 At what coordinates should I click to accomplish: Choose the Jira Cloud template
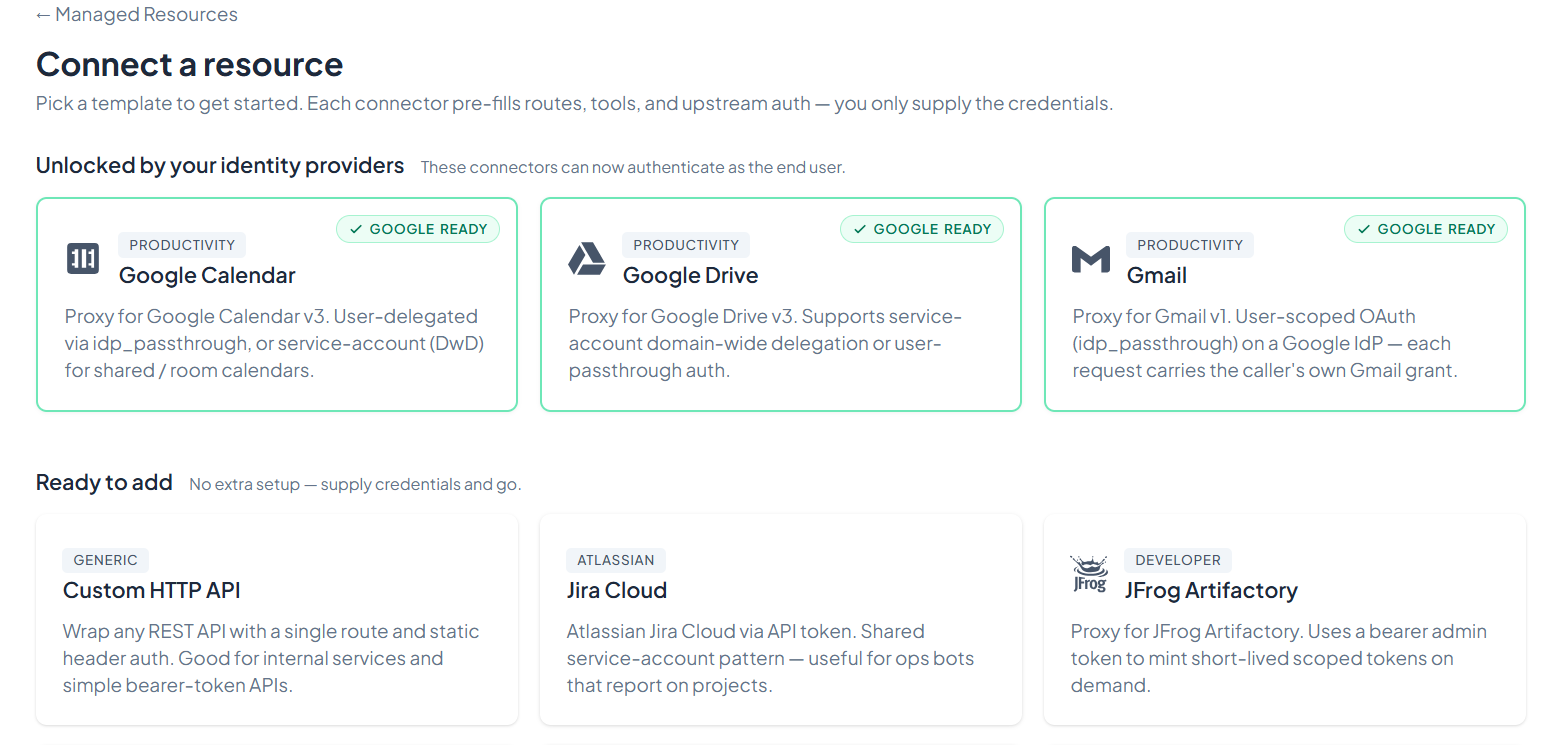(x=781, y=619)
